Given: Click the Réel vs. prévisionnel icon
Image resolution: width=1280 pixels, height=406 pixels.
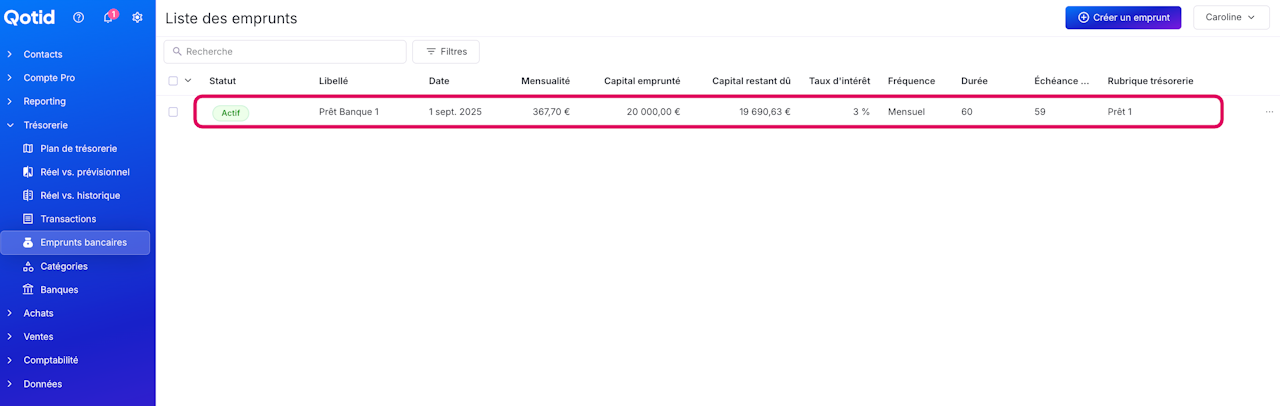Looking at the screenshot, I should [x=28, y=172].
